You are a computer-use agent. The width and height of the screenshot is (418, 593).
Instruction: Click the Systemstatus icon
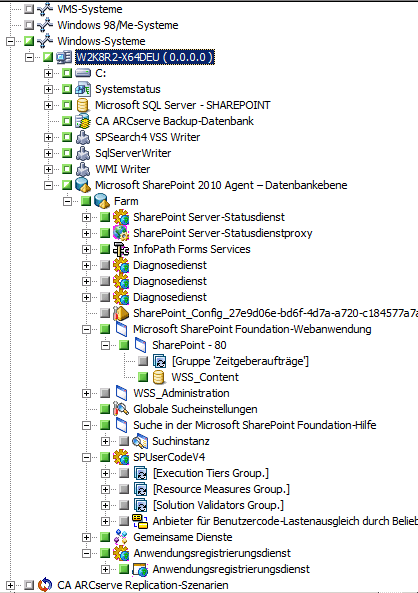(83, 89)
